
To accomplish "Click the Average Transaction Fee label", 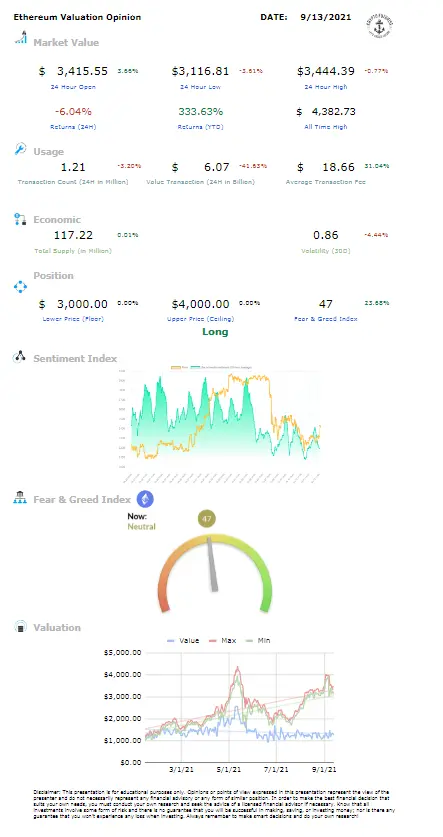I will click(x=326, y=182).
